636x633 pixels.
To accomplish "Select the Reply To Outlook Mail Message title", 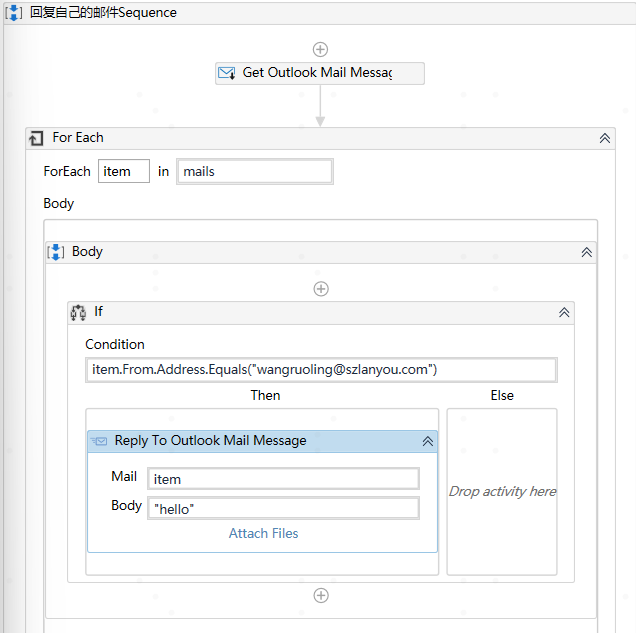I will point(211,440).
